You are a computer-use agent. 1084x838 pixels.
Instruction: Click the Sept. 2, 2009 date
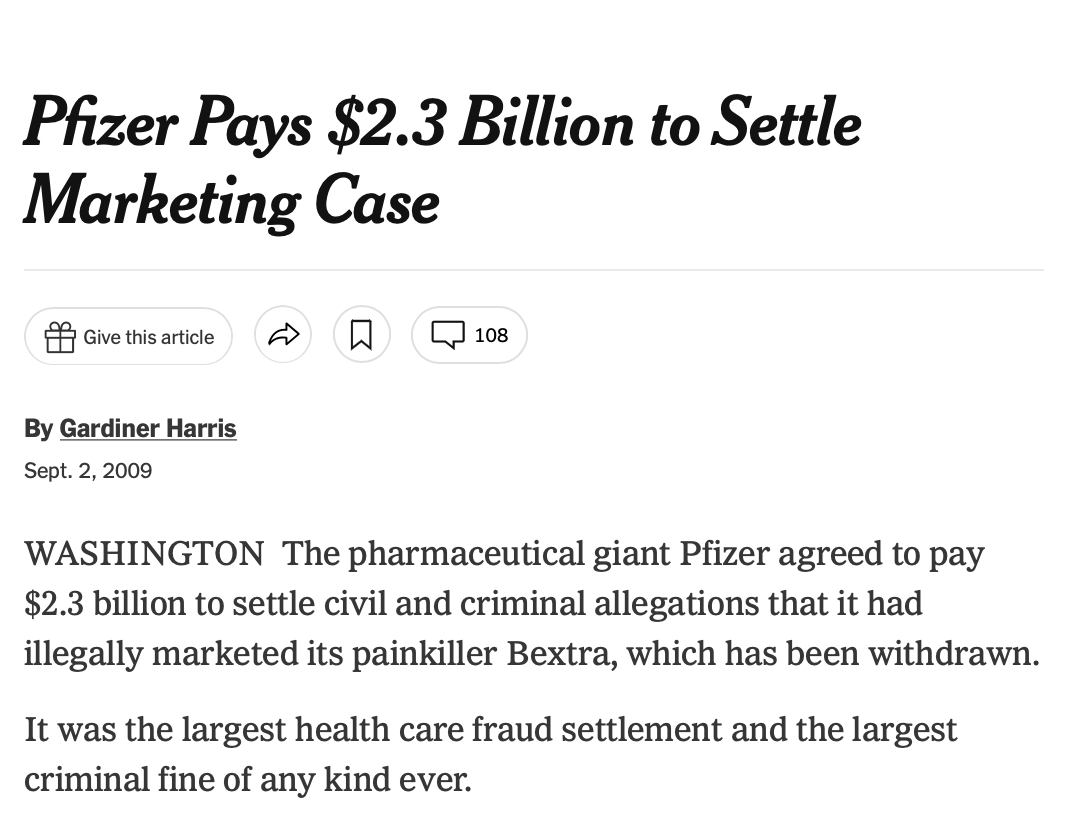click(88, 470)
